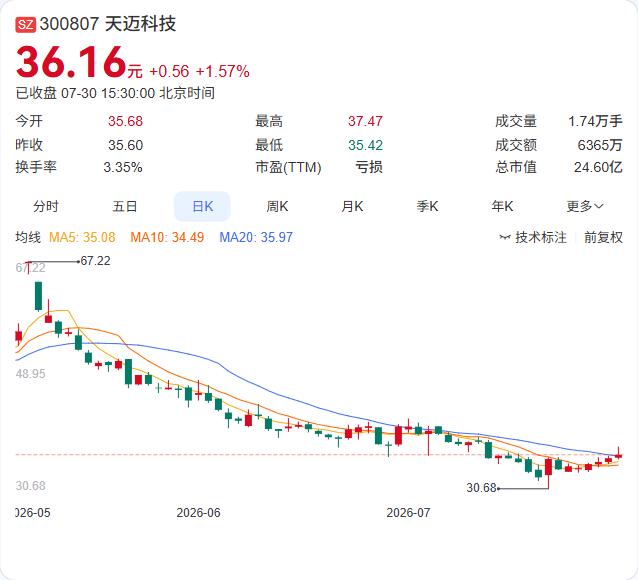This screenshot has height=580, width=638.
Task: Click the tall green candlestick below 67.22 high
Action: pos(38,296)
